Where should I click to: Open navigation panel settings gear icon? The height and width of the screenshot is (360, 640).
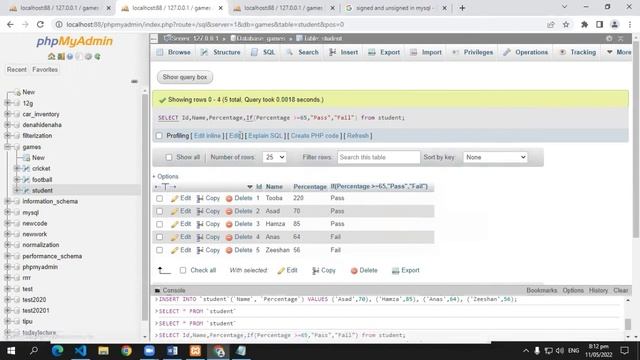[88, 56]
